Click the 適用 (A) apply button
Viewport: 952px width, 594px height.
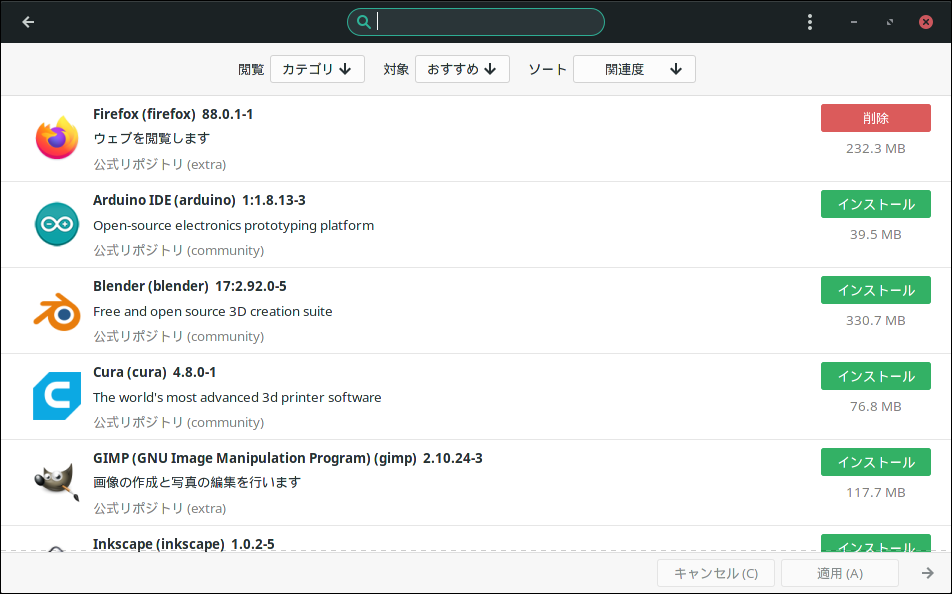click(x=840, y=573)
